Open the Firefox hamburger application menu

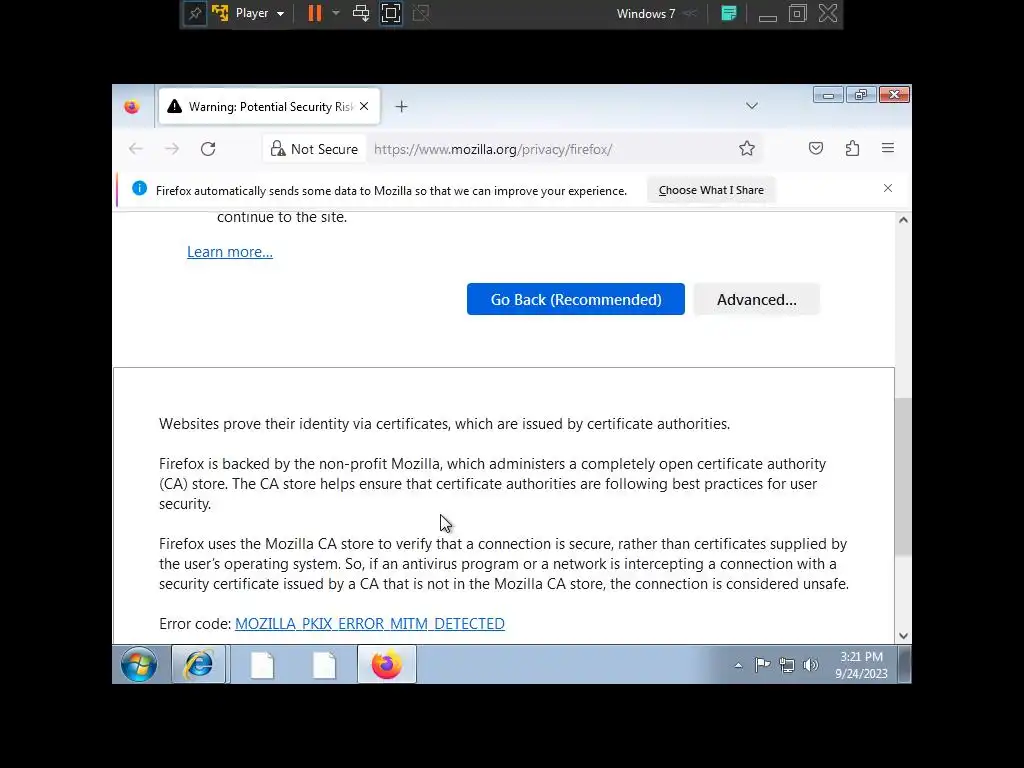pos(888,148)
